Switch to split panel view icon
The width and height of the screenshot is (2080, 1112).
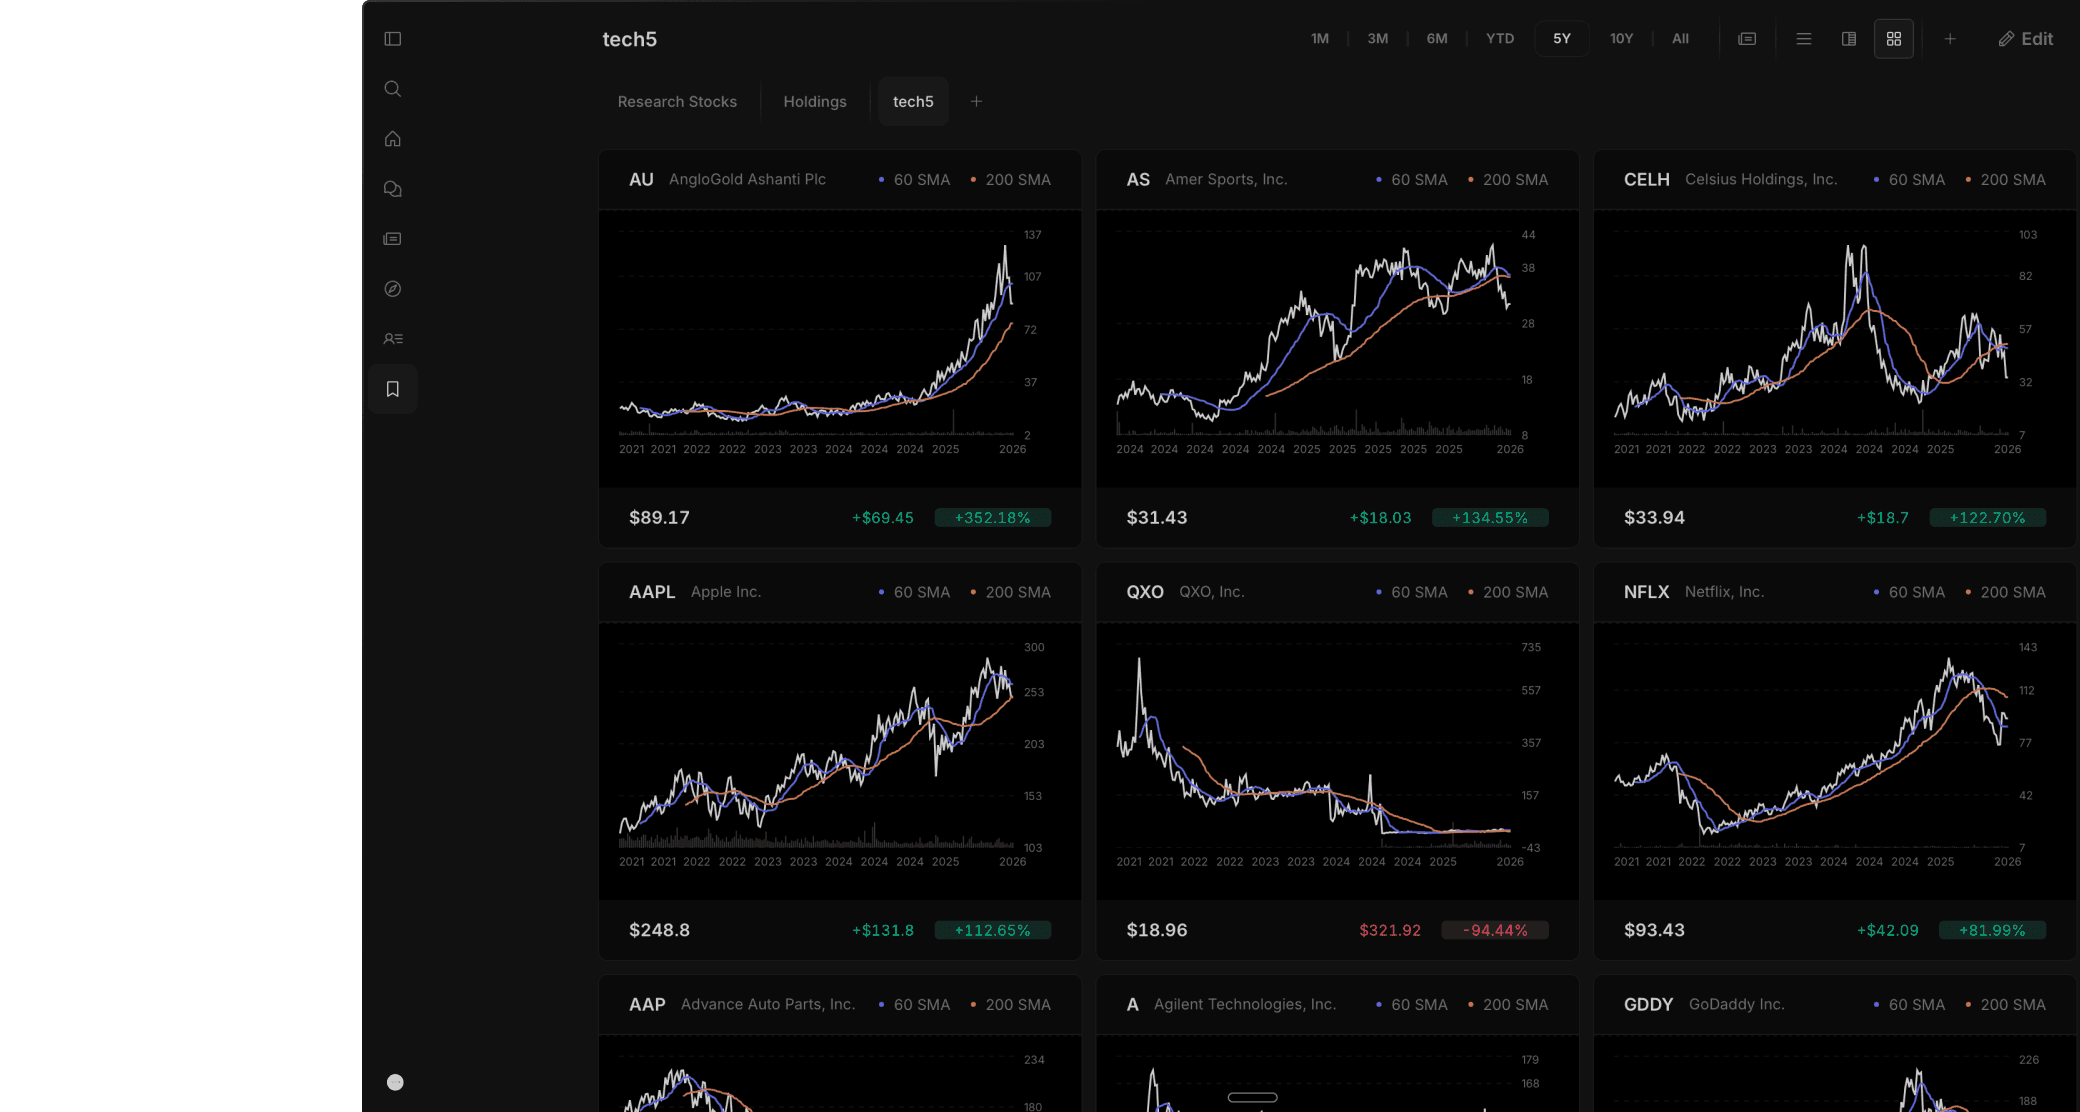(x=1848, y=39)
